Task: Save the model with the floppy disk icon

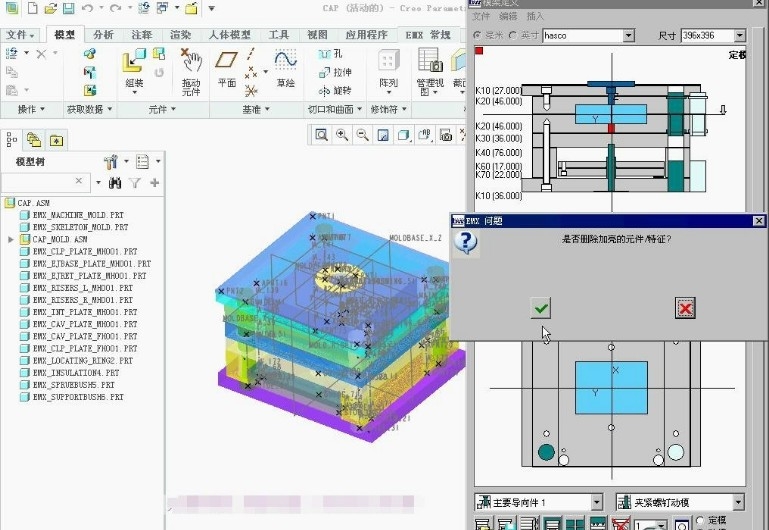Action: click(69, 8)
